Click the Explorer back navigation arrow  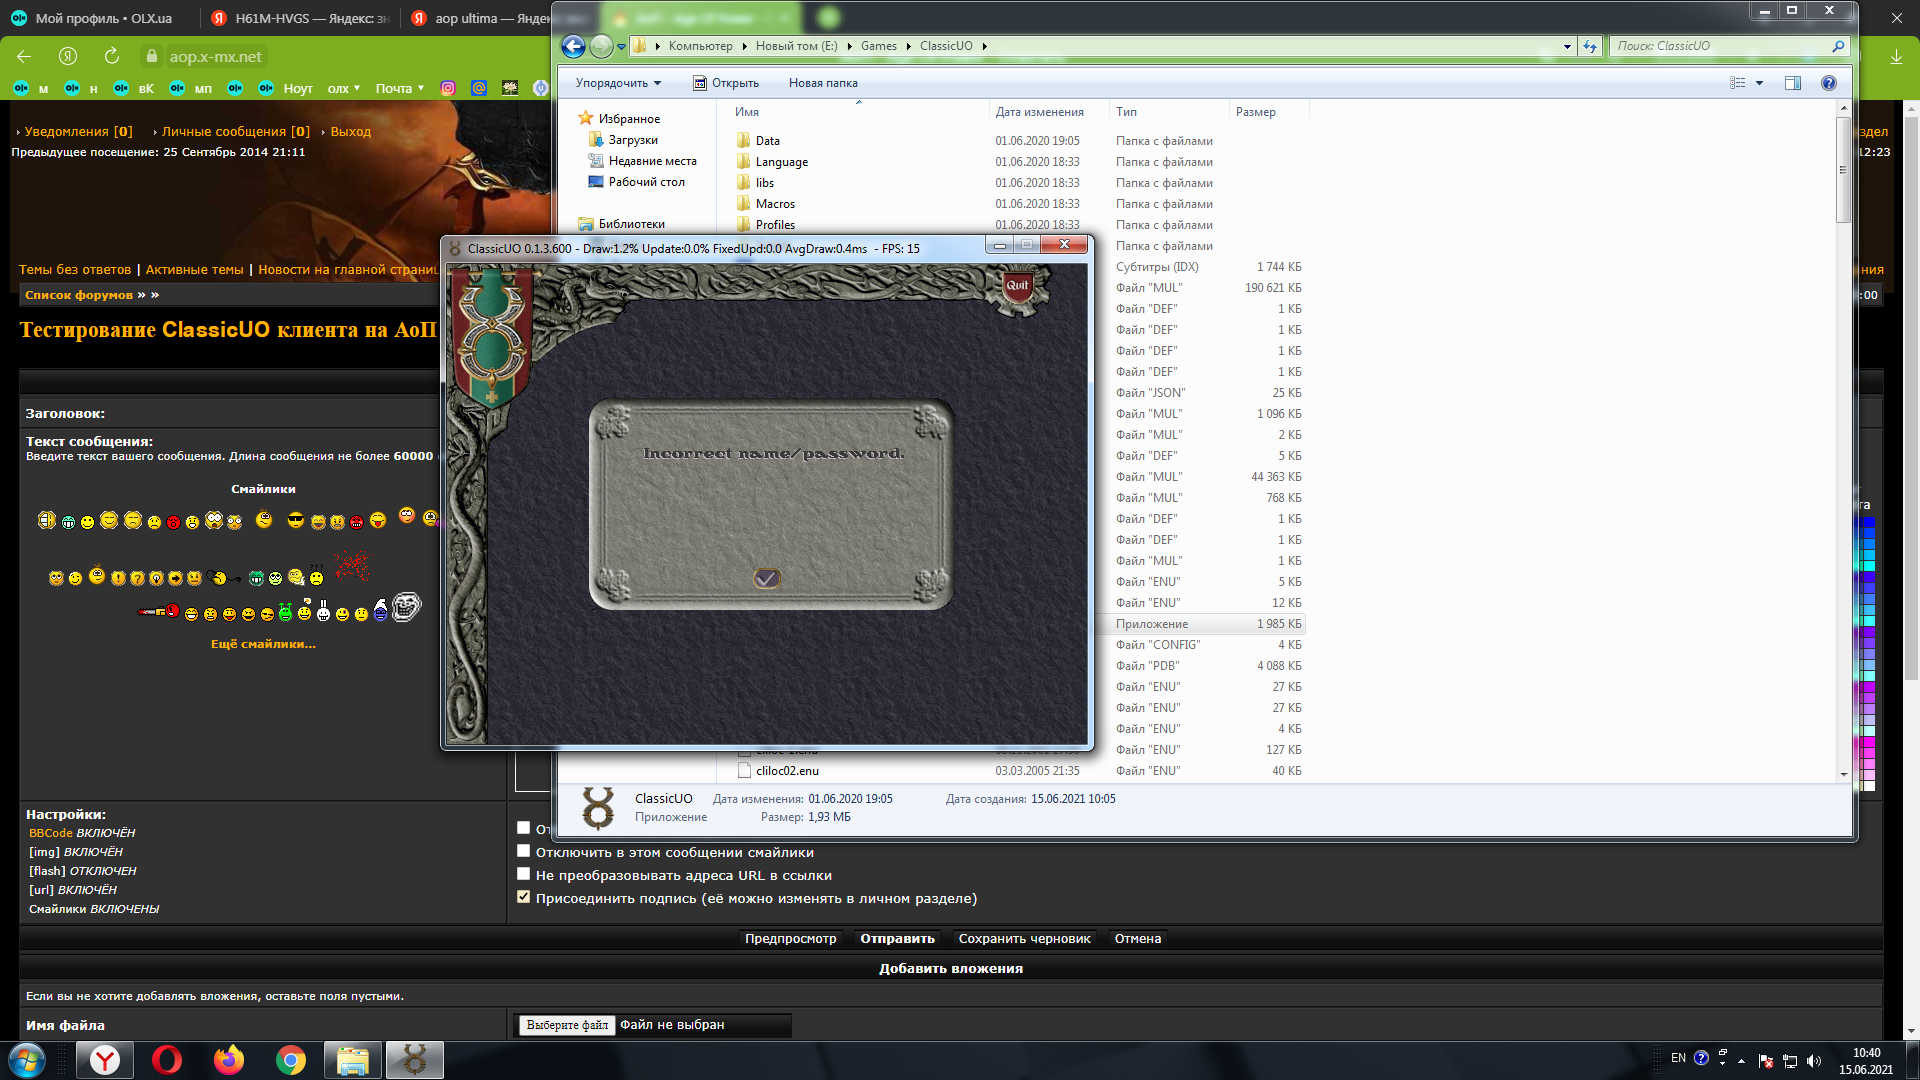click(x=573, y=46)
